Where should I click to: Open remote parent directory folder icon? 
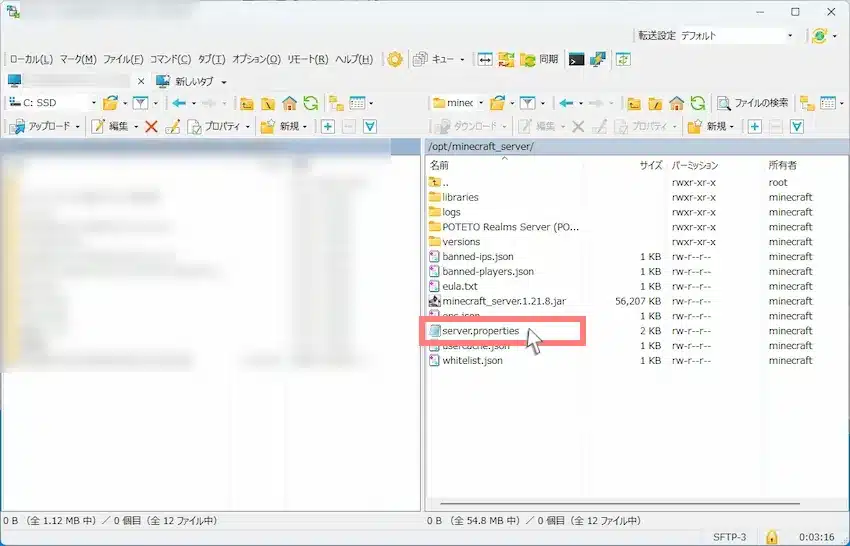[633, 103]
